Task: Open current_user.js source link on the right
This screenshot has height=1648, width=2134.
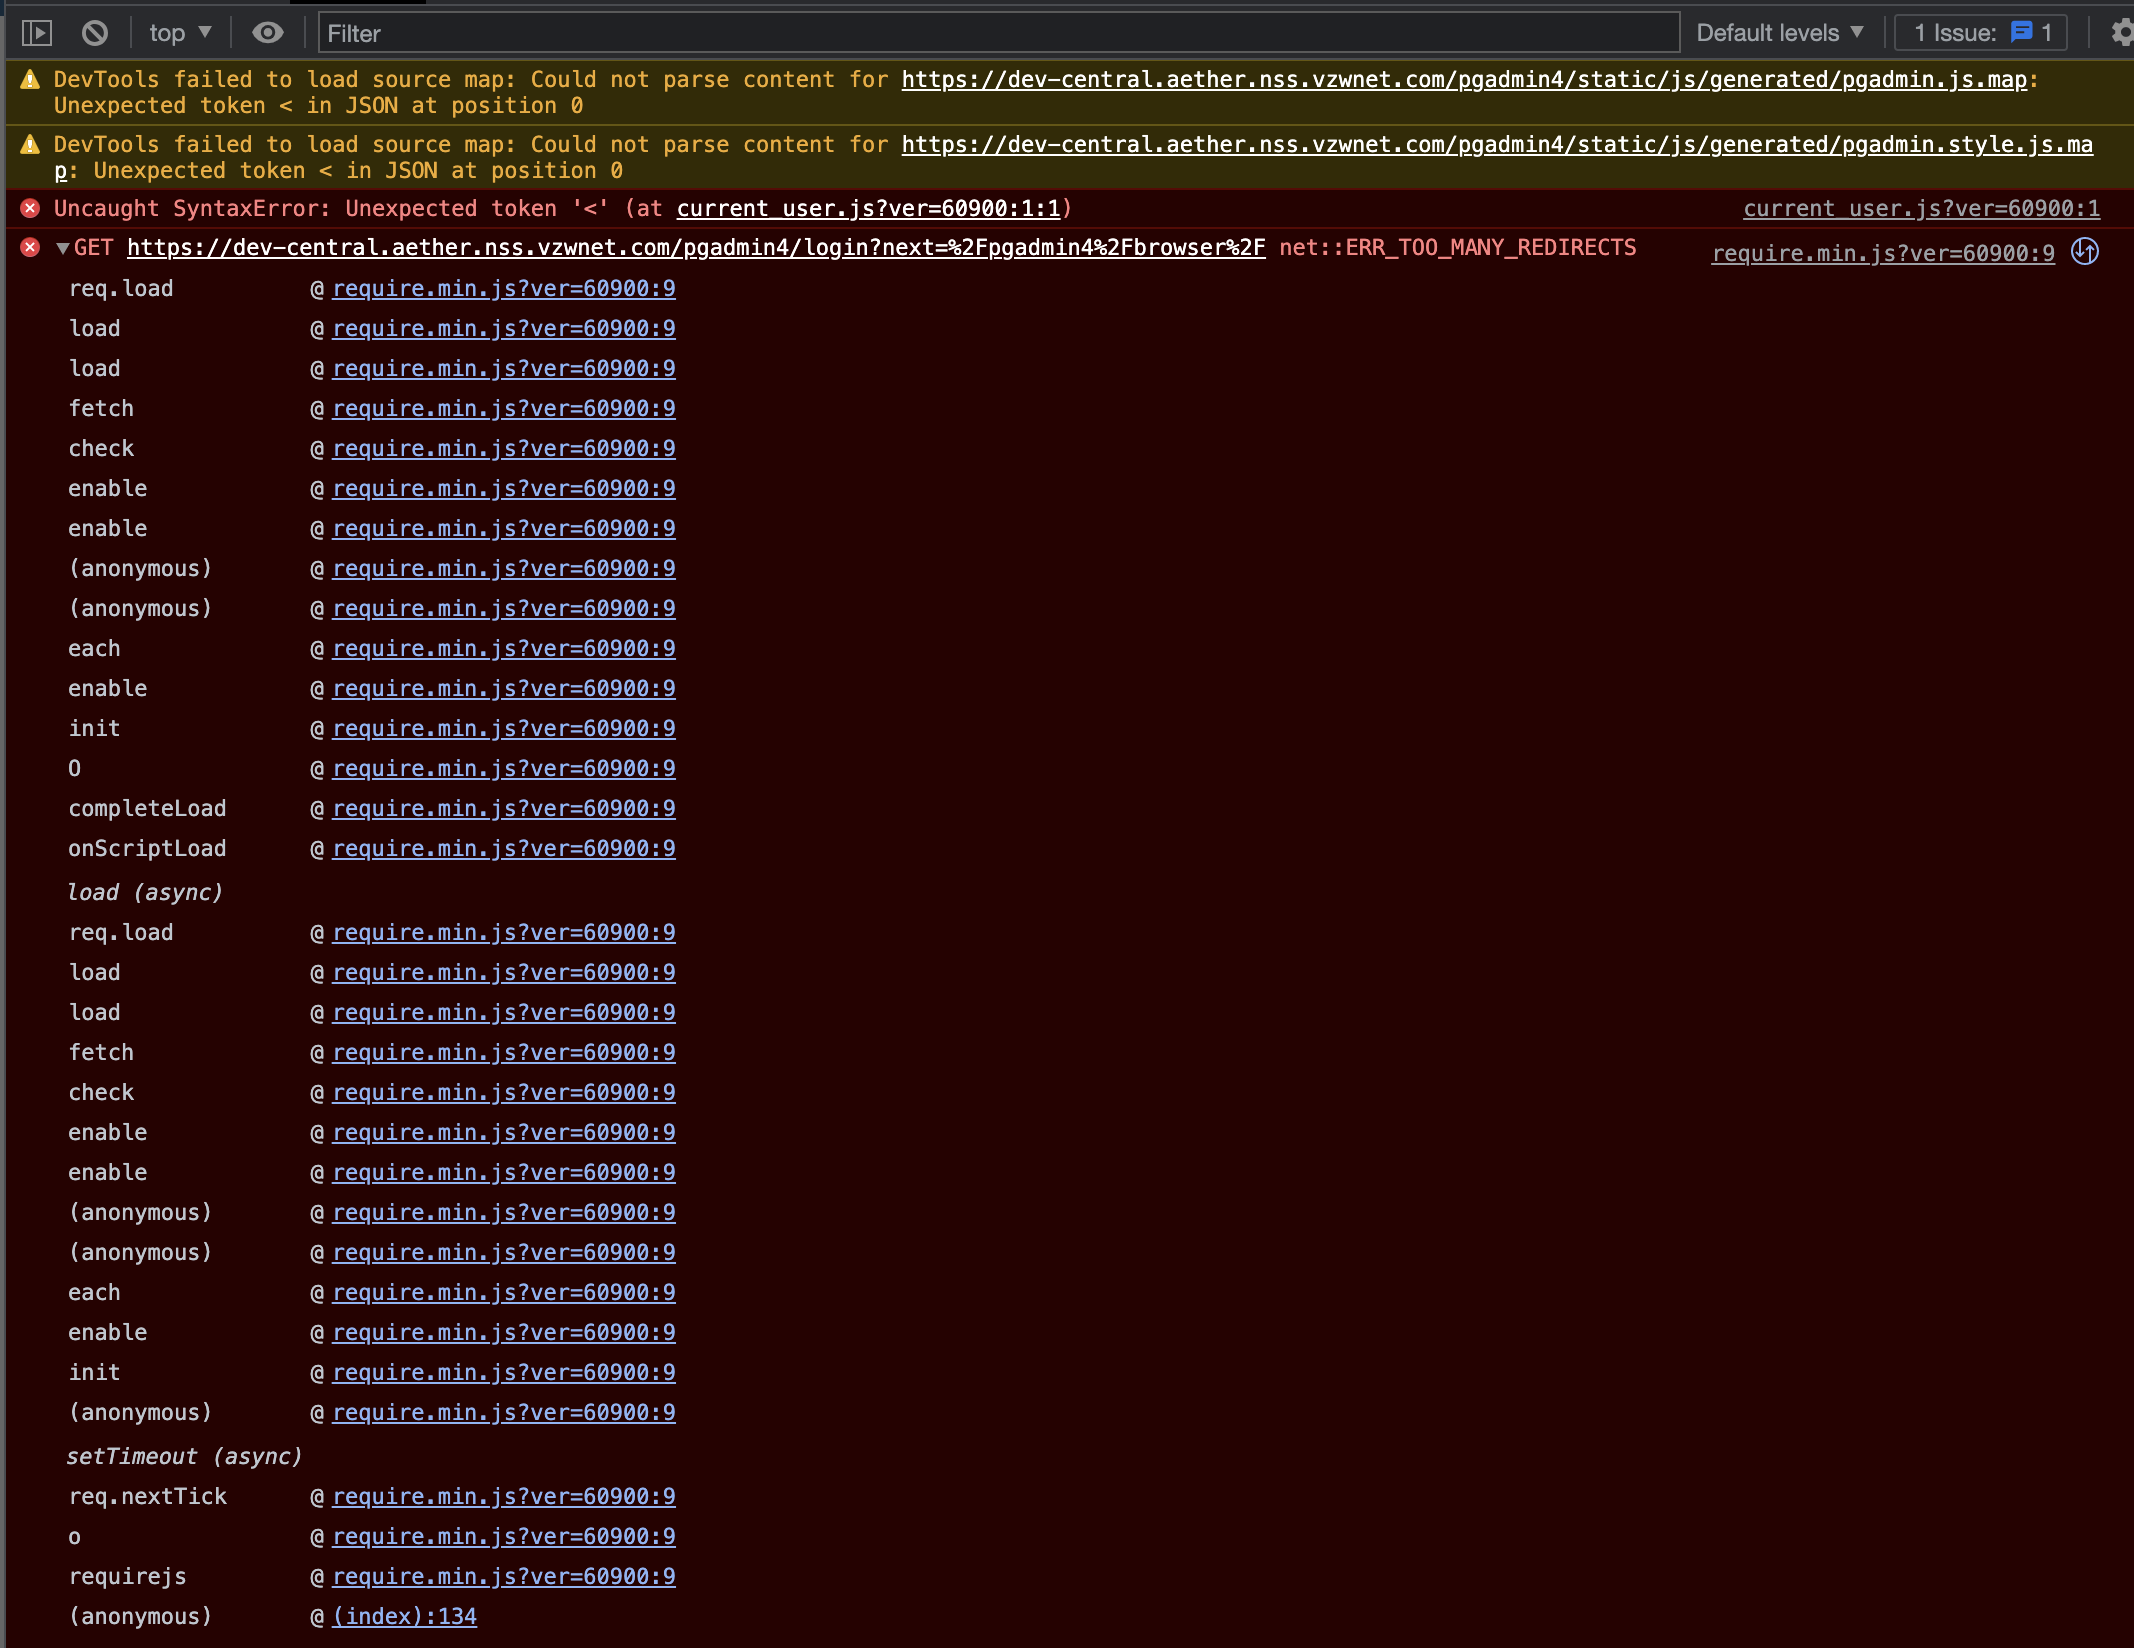Action: coord(1921,208)
